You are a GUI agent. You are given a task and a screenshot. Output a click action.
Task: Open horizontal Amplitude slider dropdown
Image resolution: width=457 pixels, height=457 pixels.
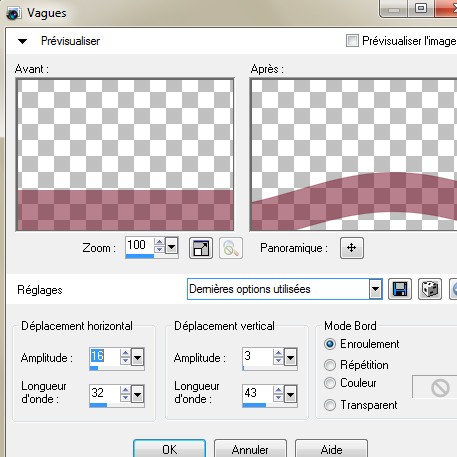coord(138,358)
